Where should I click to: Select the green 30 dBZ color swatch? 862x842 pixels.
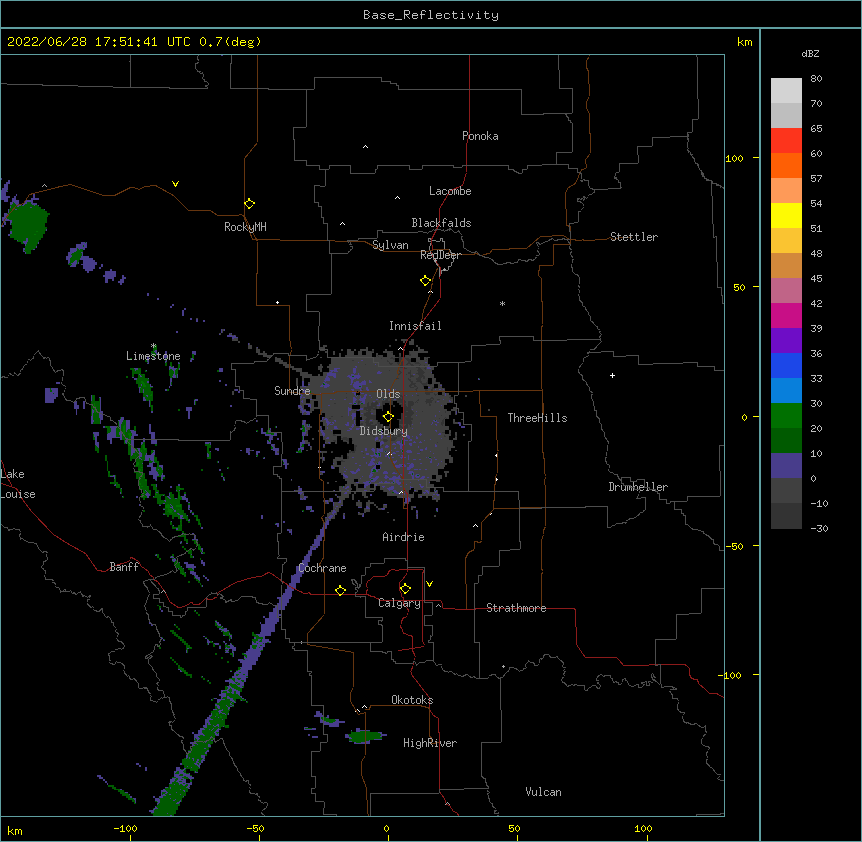786,416
